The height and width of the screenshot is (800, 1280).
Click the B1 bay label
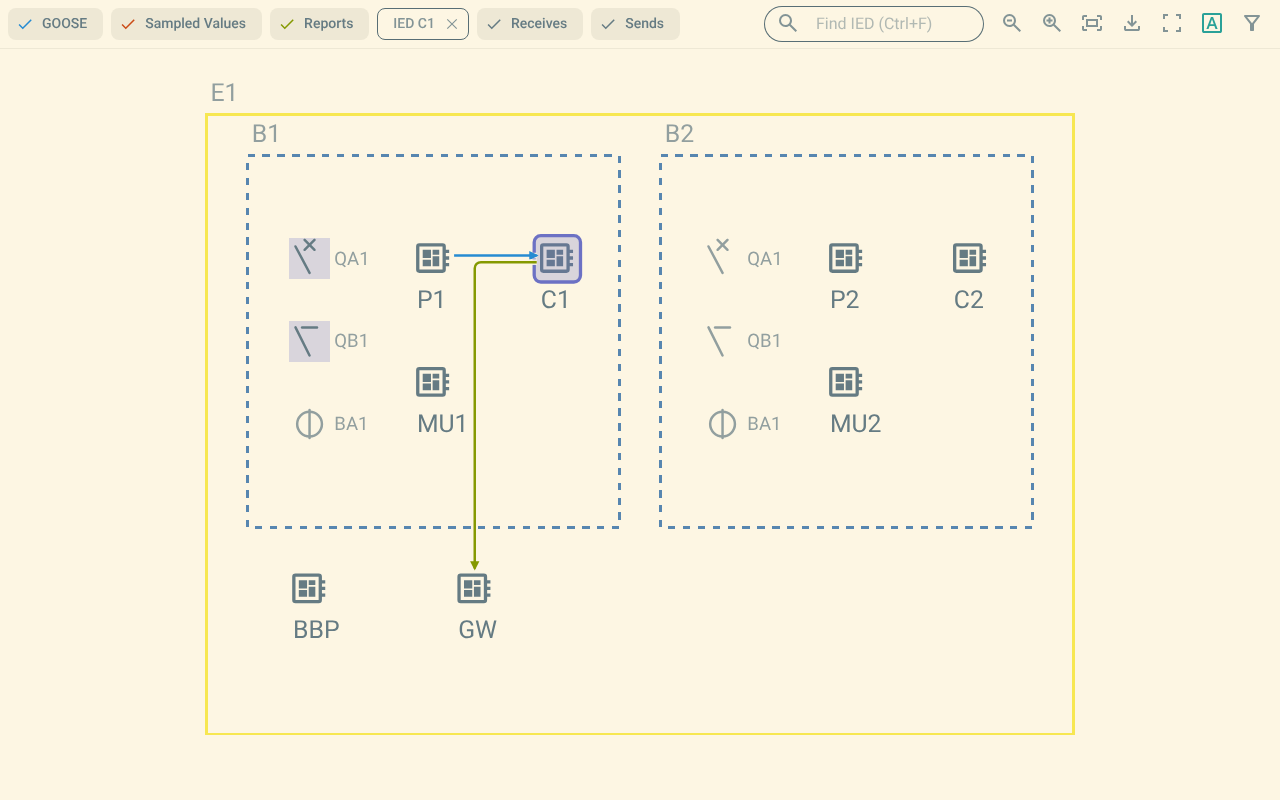coord(266,134)
